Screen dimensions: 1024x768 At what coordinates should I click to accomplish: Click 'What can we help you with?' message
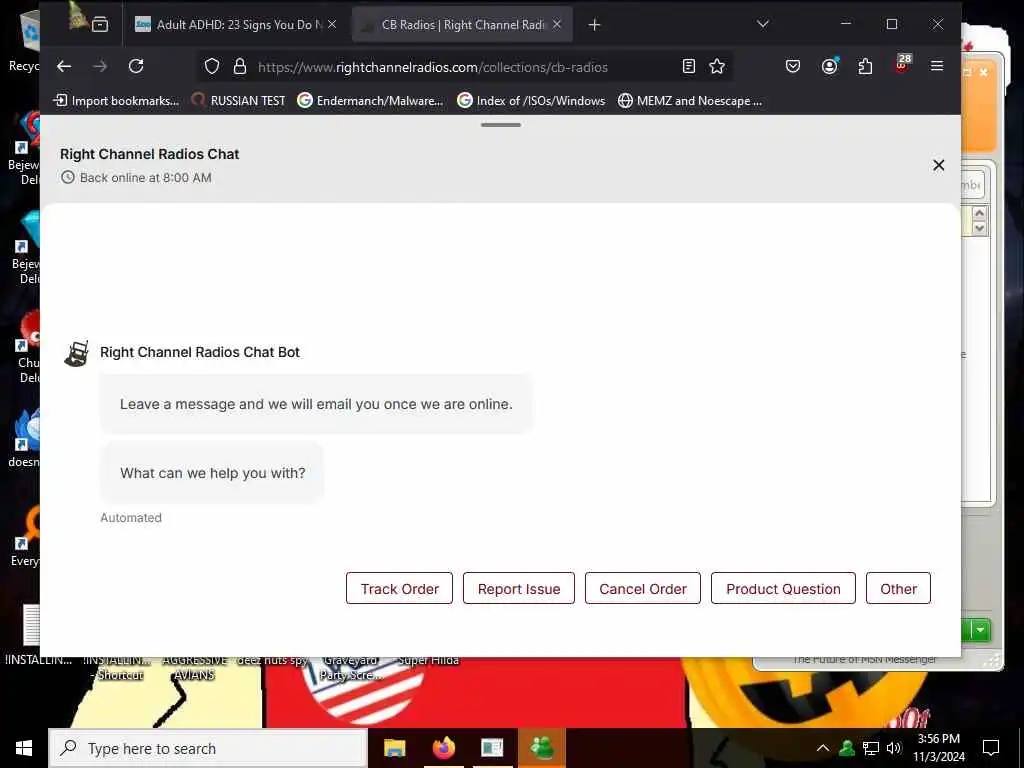click(212, 473)
